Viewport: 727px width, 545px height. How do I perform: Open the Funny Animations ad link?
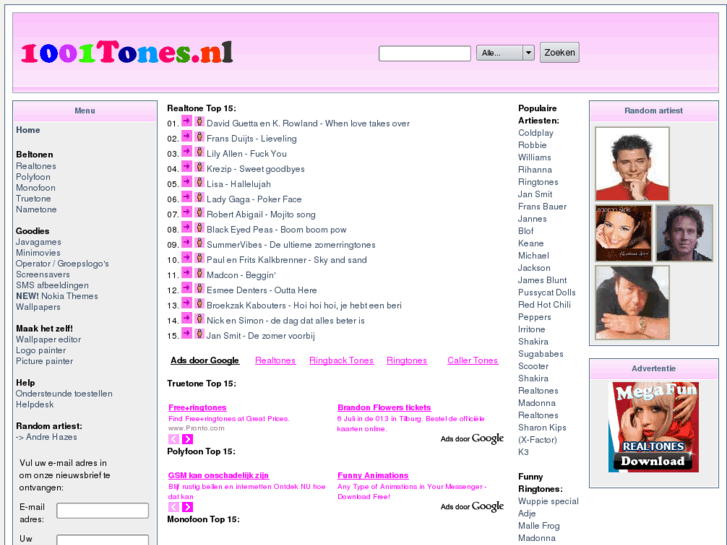(x=373, y=475)
